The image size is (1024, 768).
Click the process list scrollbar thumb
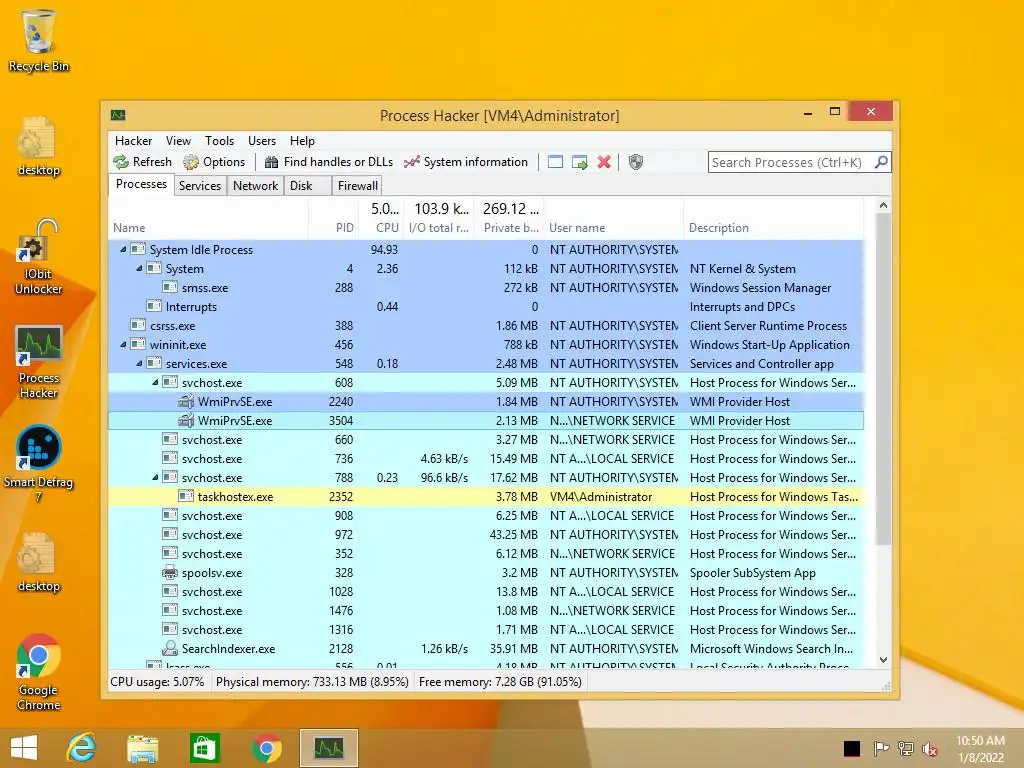click(x=883, y=379)
